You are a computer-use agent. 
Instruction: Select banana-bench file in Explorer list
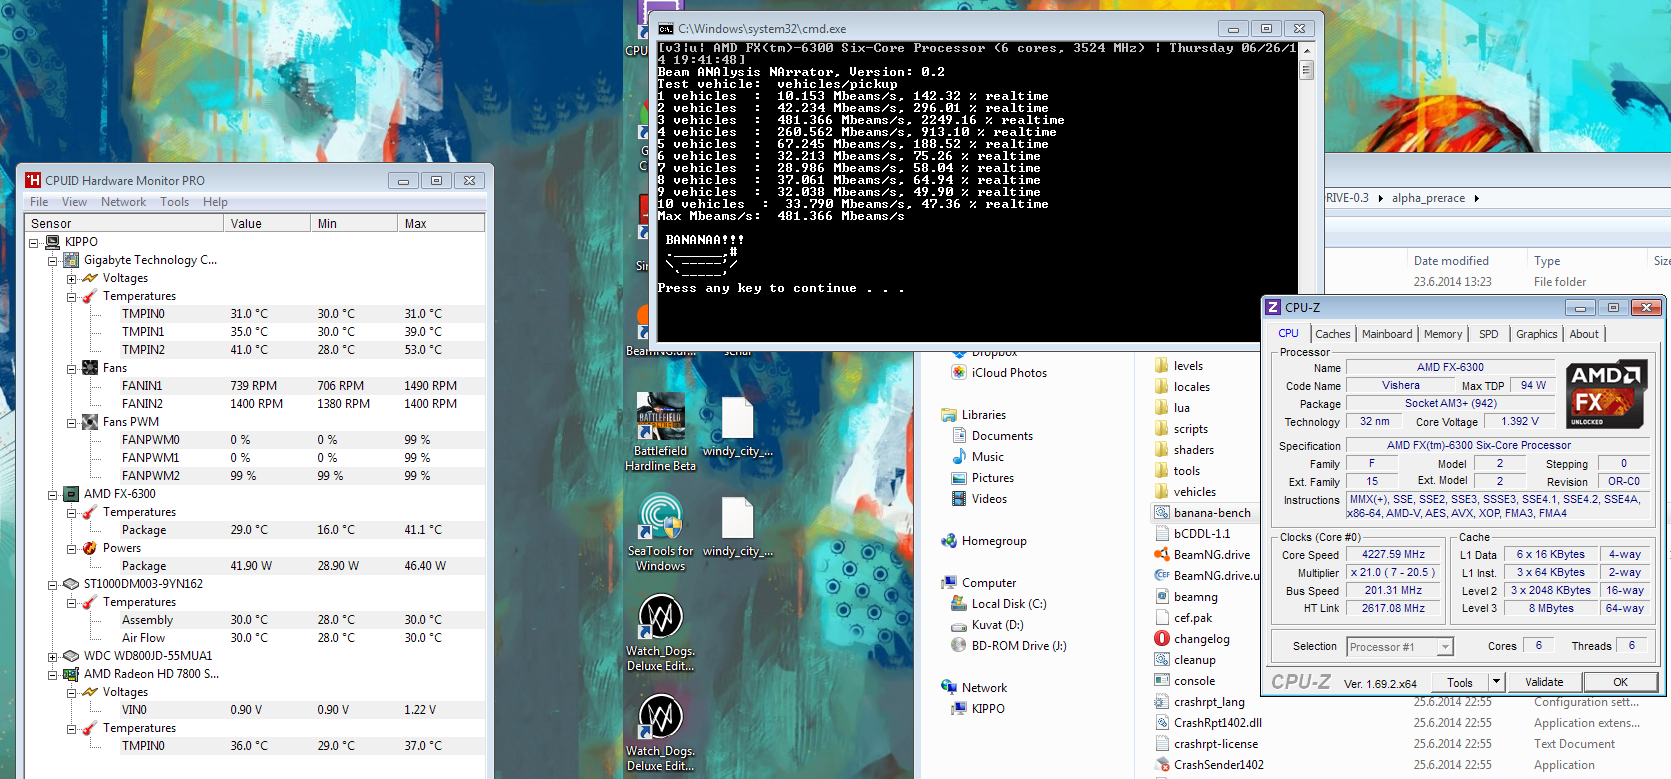coord(1203,513)
